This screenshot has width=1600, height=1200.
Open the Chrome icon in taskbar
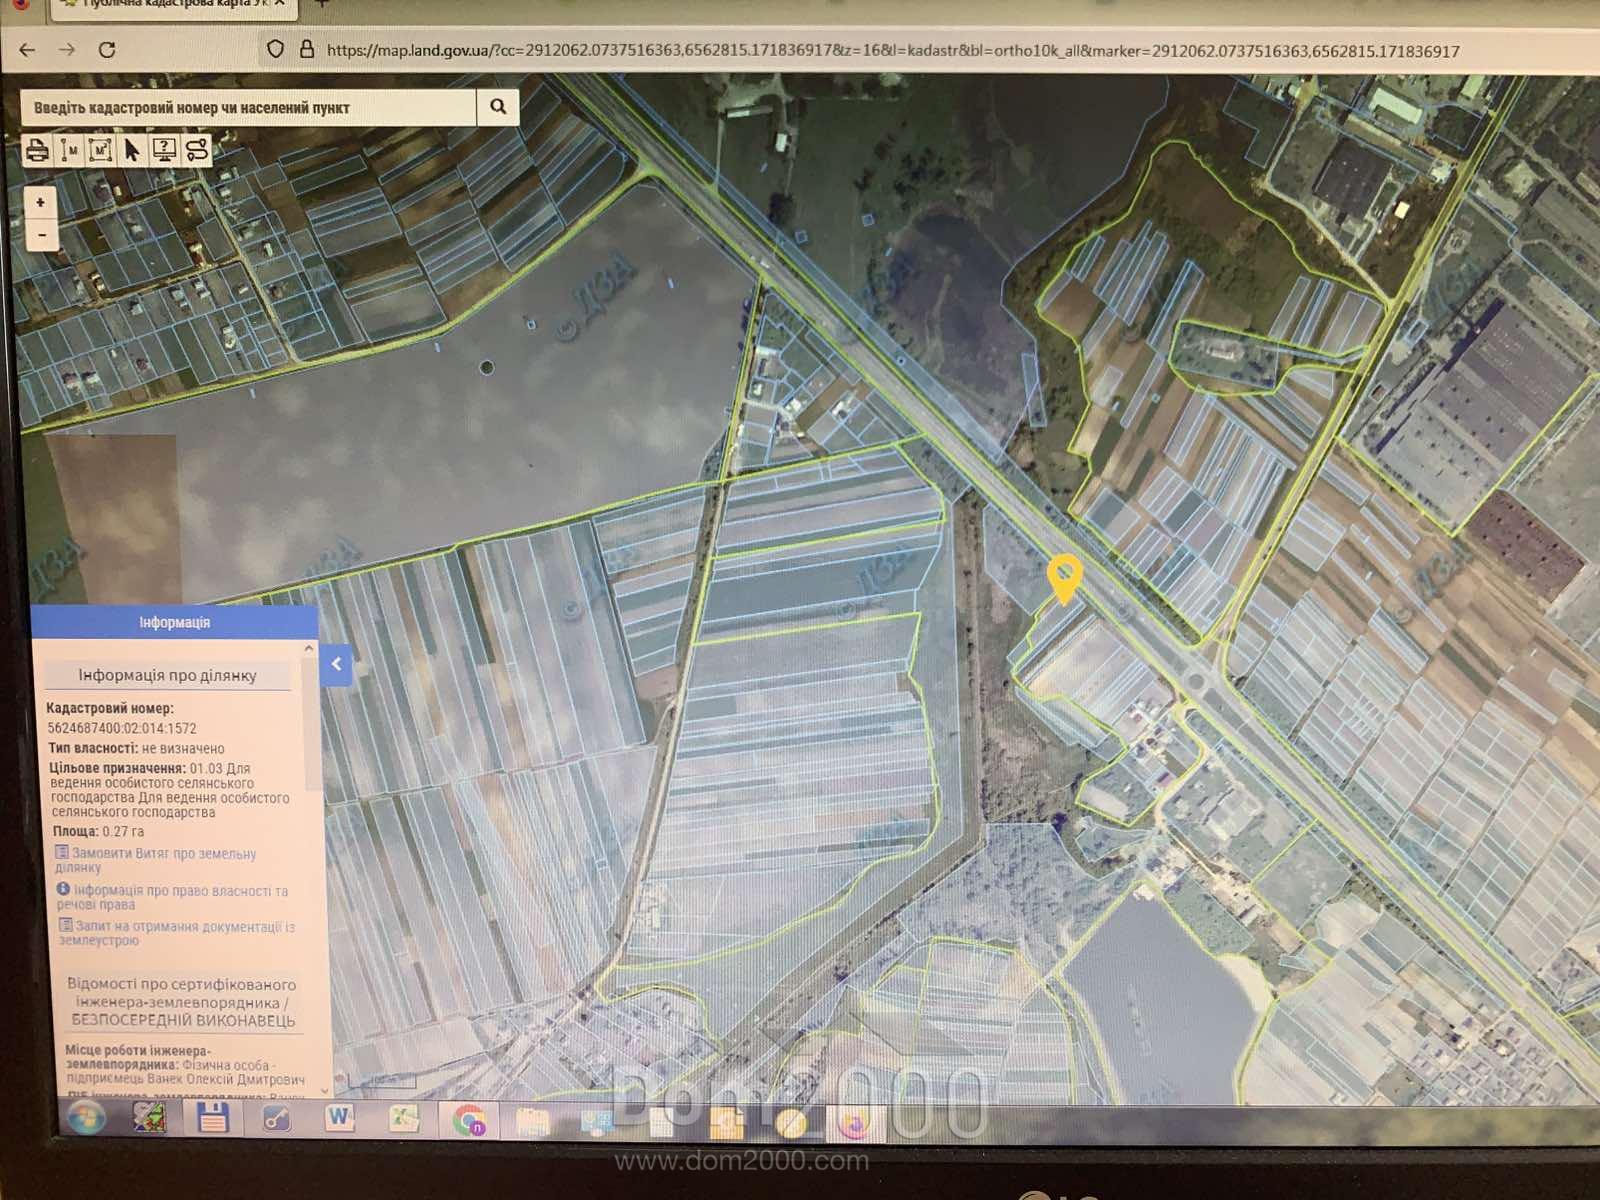(x=469, y=1120)
